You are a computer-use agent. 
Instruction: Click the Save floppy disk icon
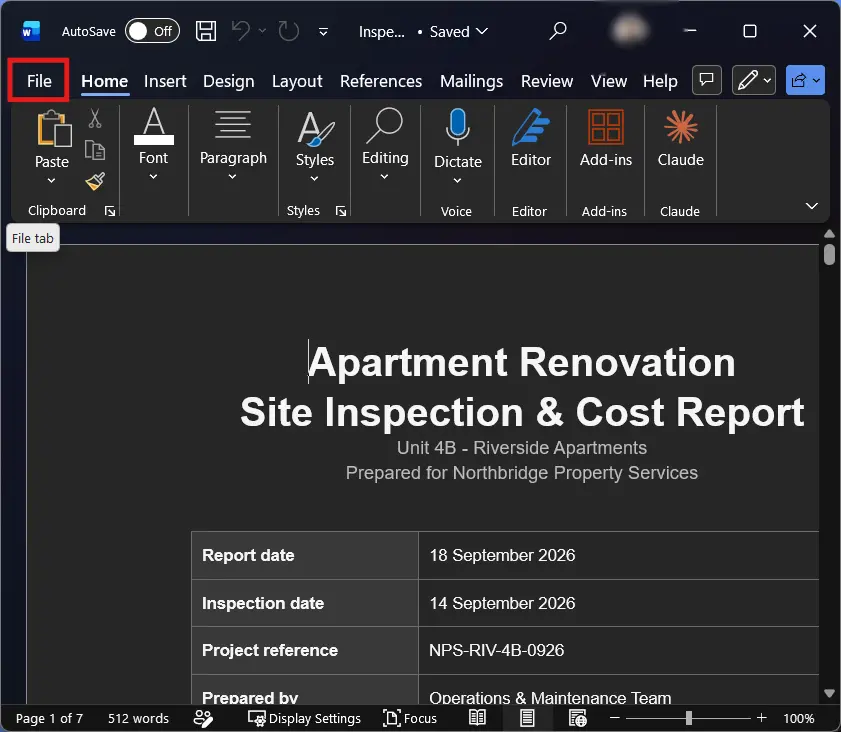tap(205, 31)
